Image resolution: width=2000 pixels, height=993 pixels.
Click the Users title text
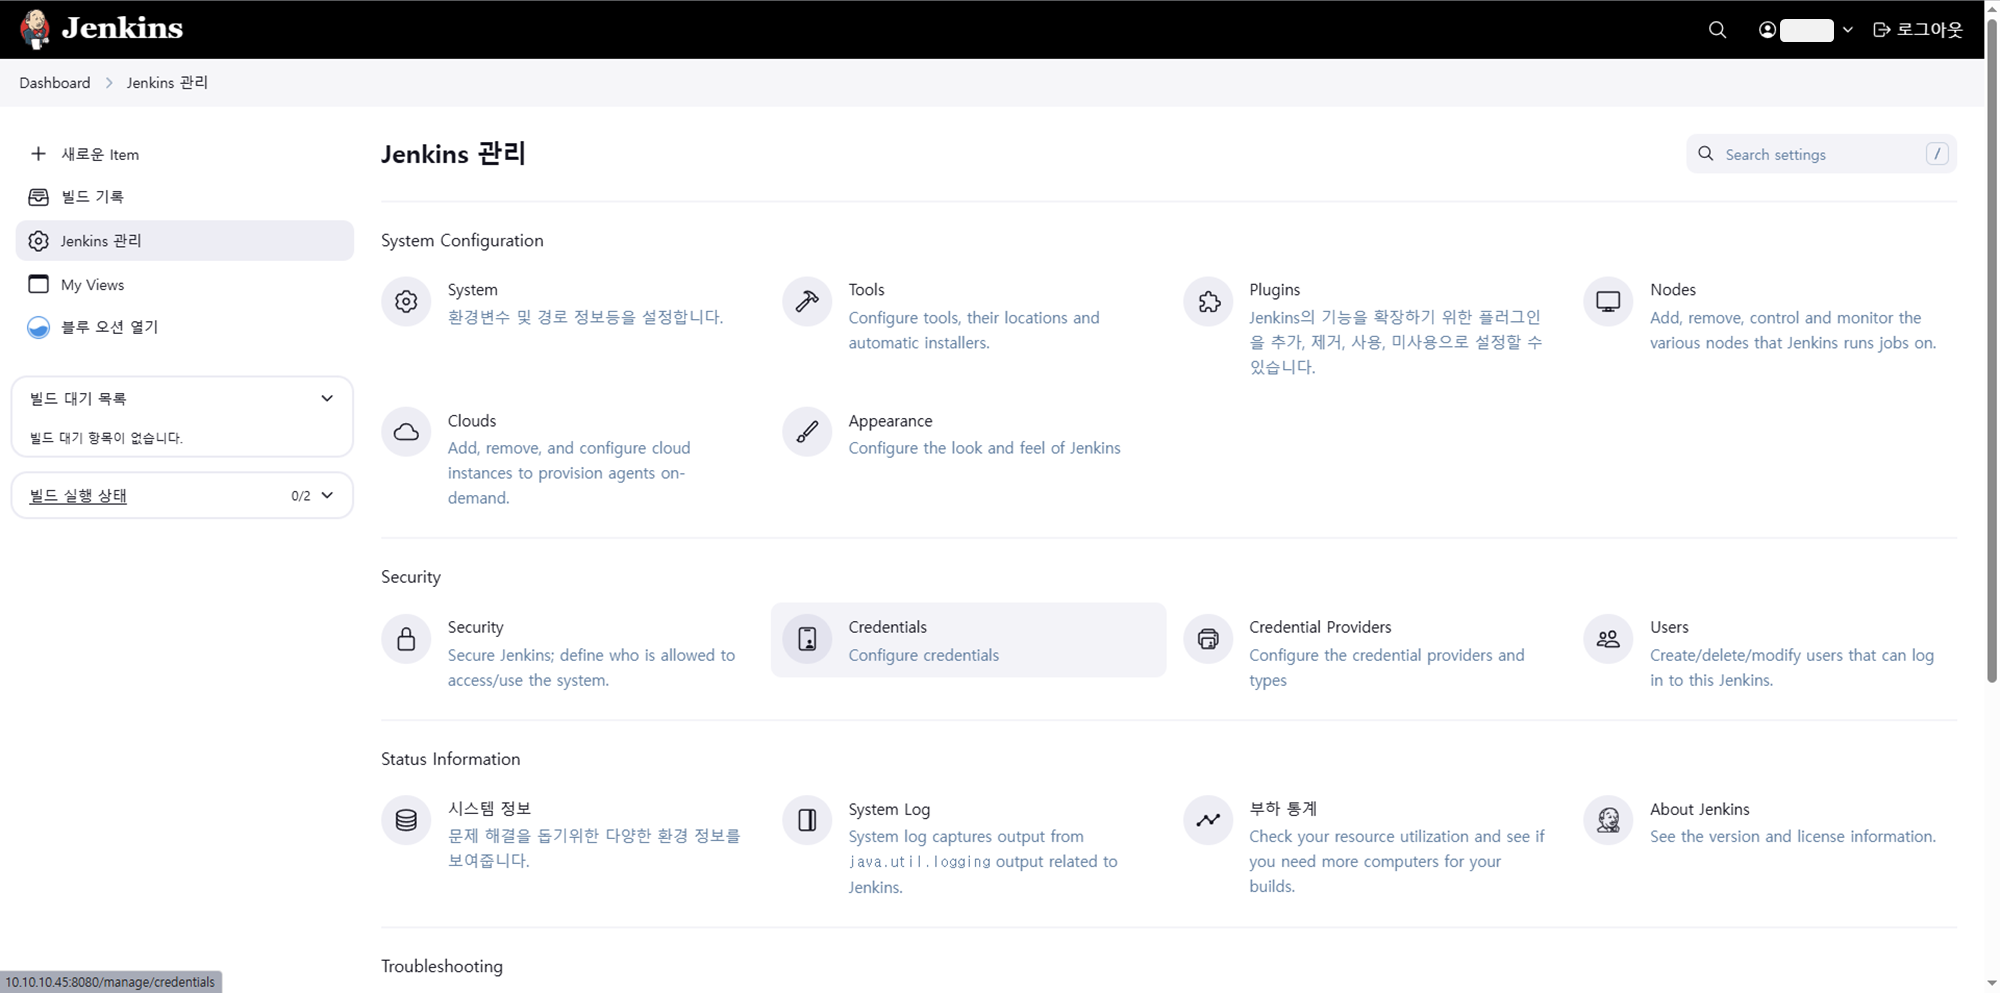tap(1668, 627)
